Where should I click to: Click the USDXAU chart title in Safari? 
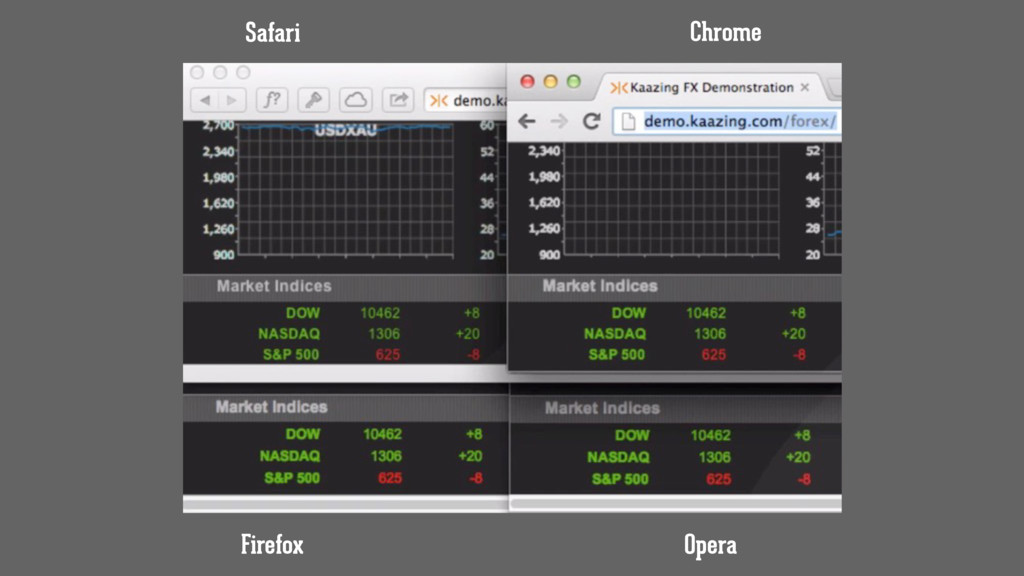345,130
